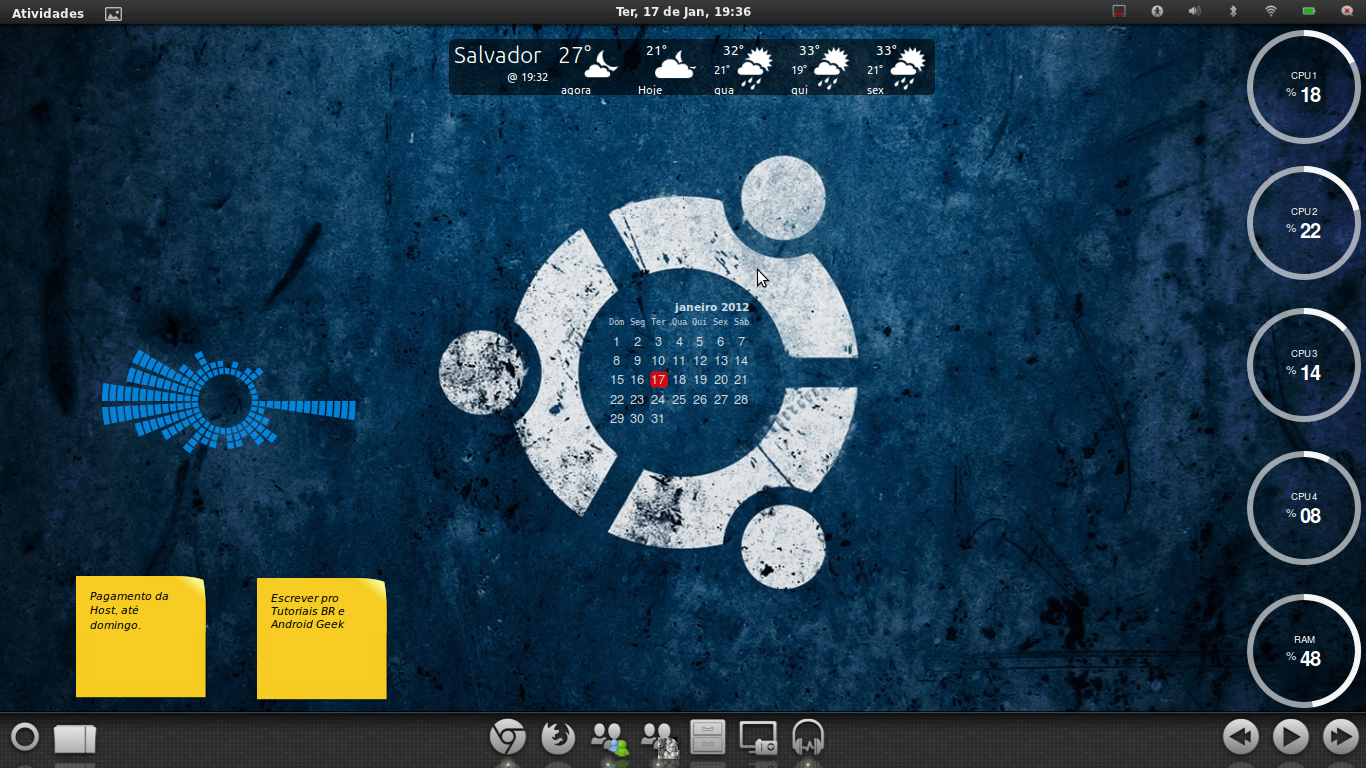Image resolution: width=1366 pixels, height=768 pixels.
Task: Open the chat status bubble icon
Action: tap(1347, 12)
